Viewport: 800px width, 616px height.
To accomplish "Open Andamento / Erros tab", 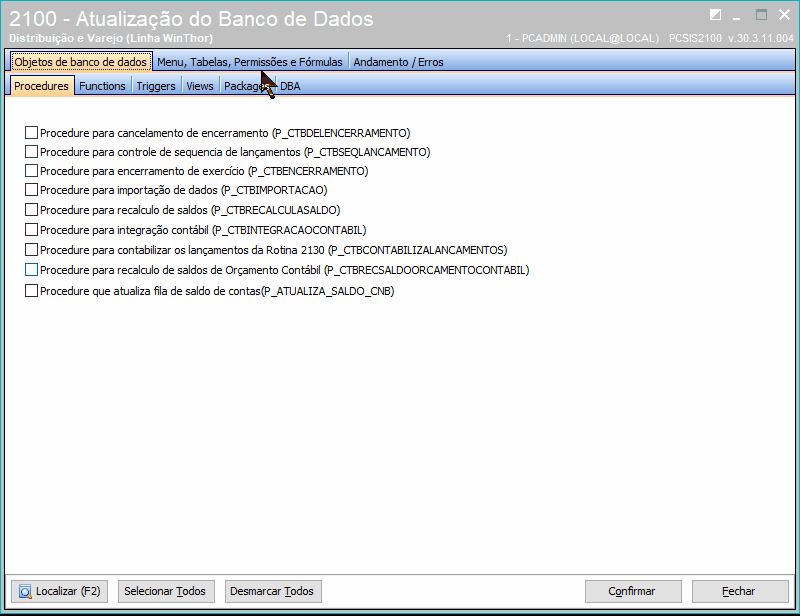I will [x=398, y=62].
